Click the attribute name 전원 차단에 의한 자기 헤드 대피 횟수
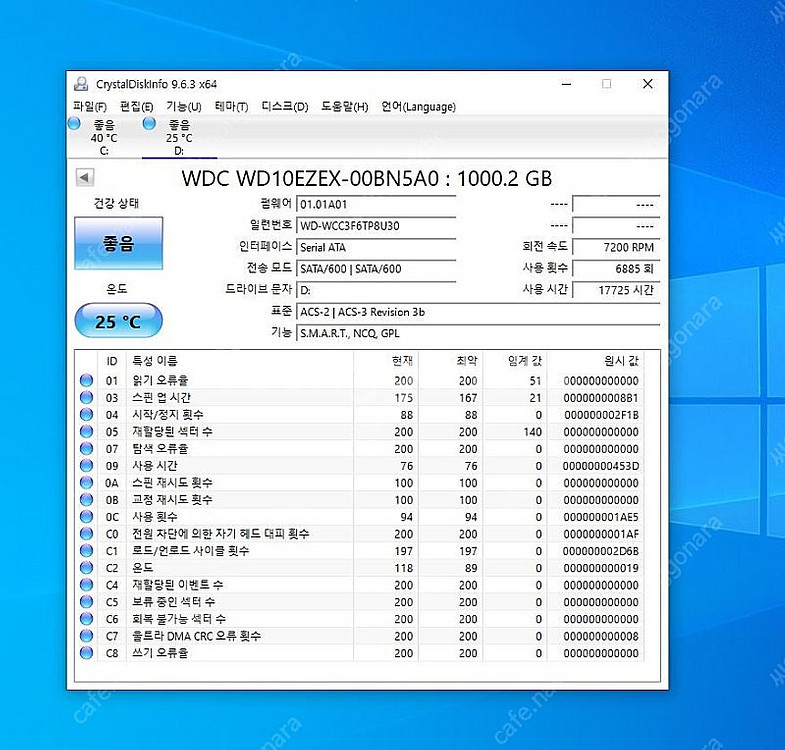 coord(221,534)
